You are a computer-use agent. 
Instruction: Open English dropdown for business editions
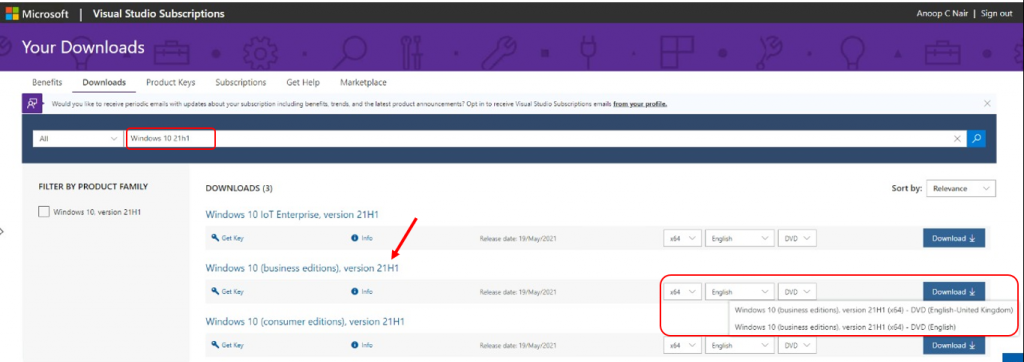pyautogui.click(x=739, y=292)
